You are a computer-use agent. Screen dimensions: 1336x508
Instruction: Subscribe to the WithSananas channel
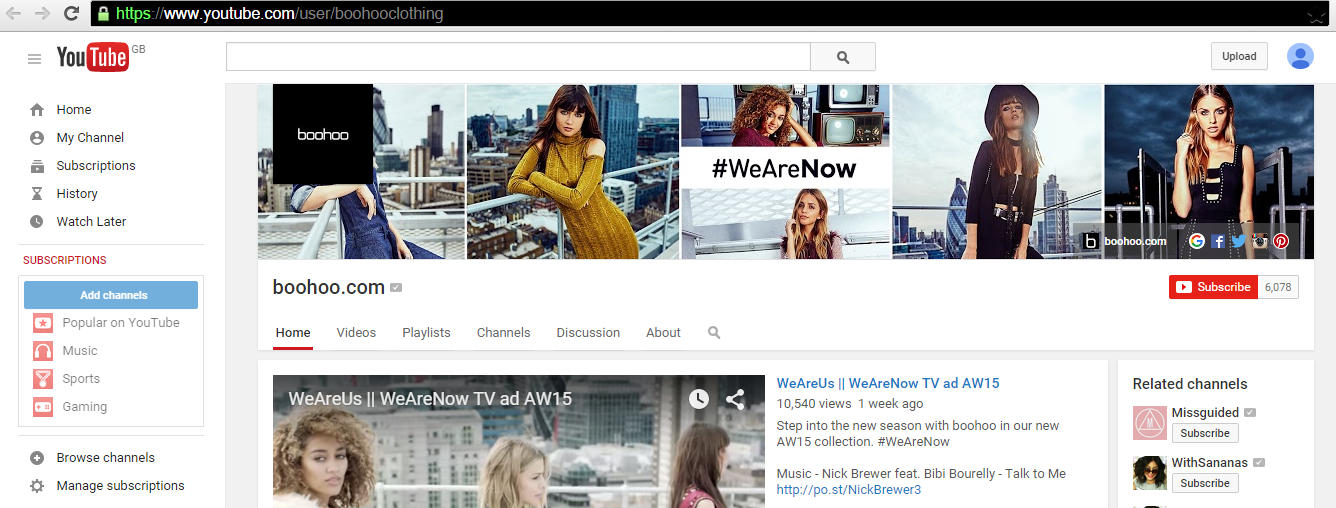tap(1204, 483)
